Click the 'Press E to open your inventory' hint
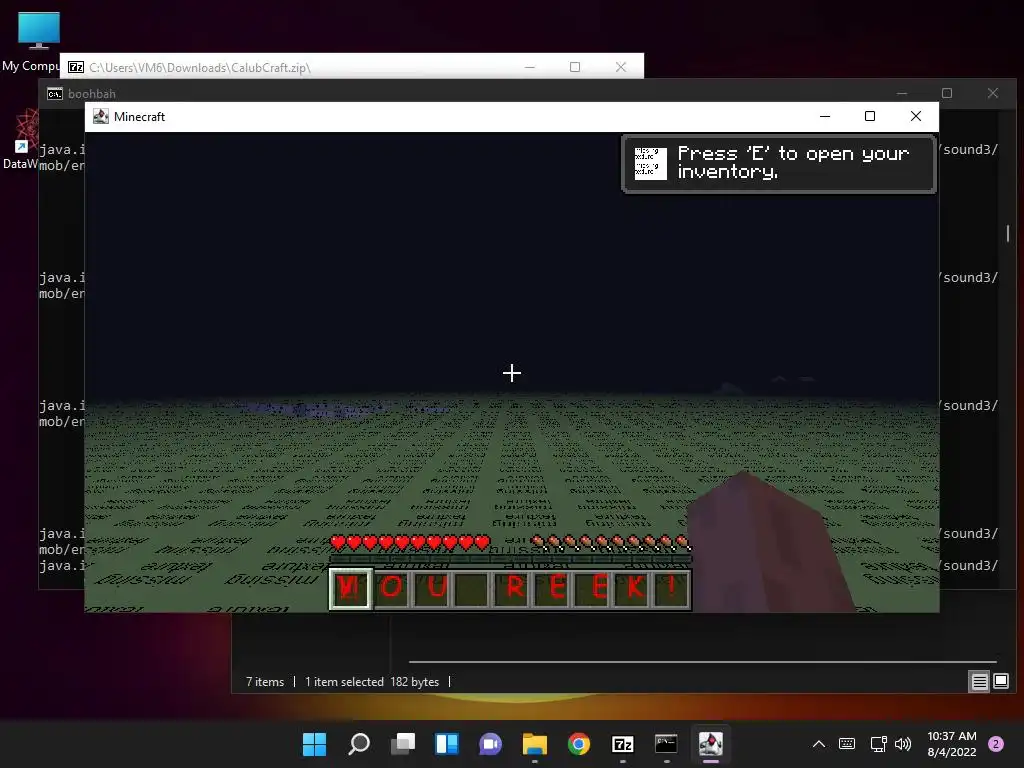1024x768 pixels. [793, 162]
